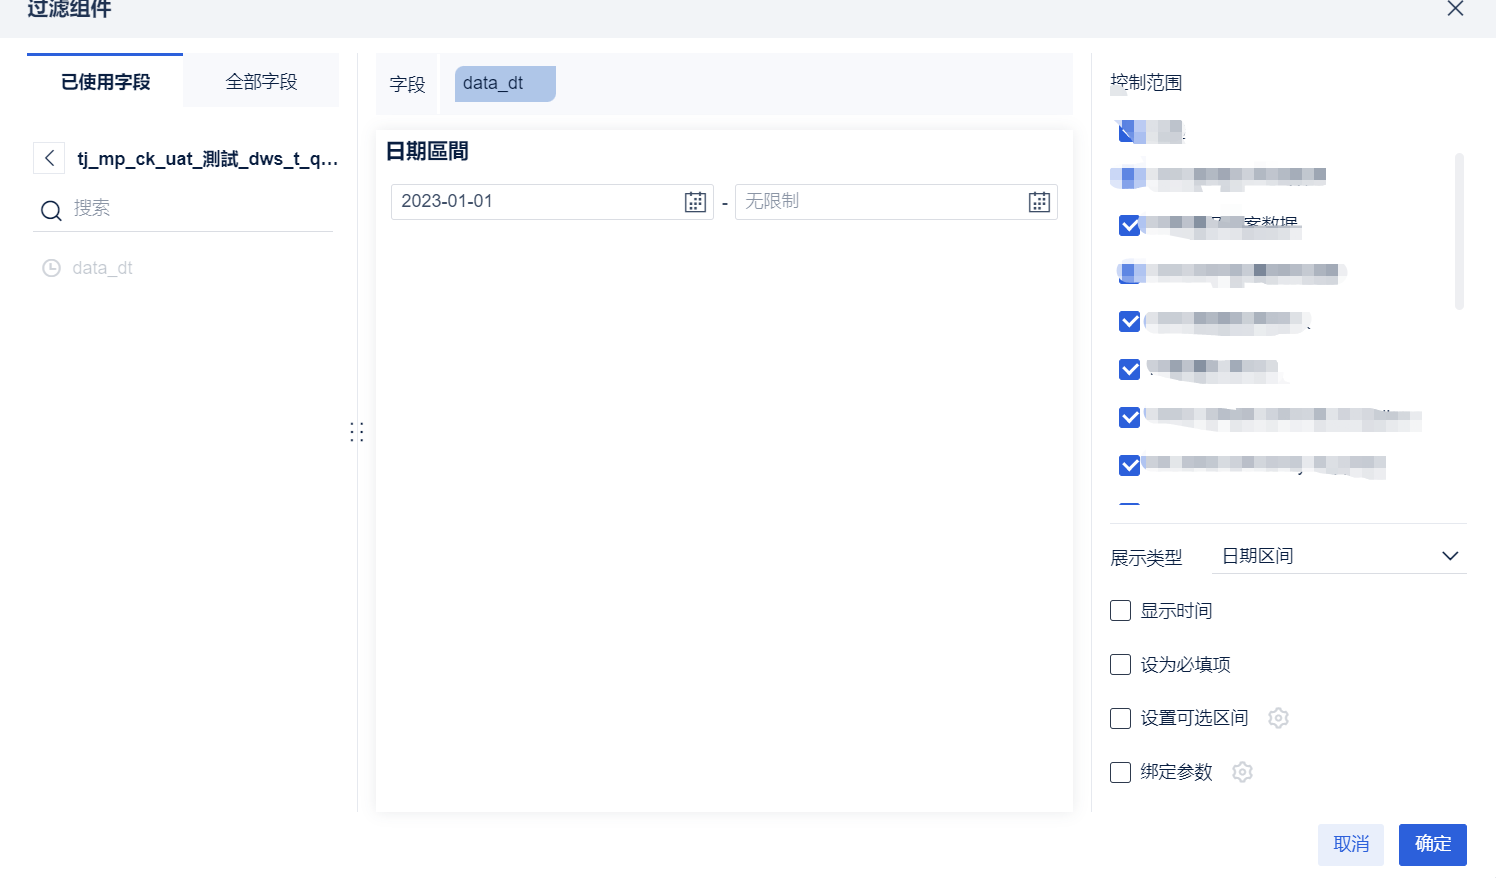Close the 过滤组件 dialog

click(x=1455, y=9)
